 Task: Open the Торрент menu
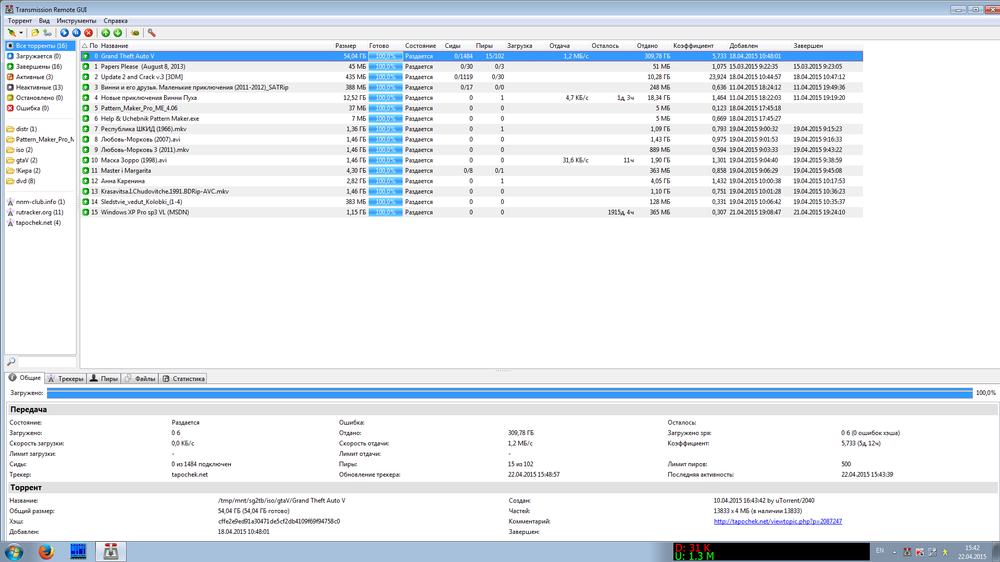(20, 20)
